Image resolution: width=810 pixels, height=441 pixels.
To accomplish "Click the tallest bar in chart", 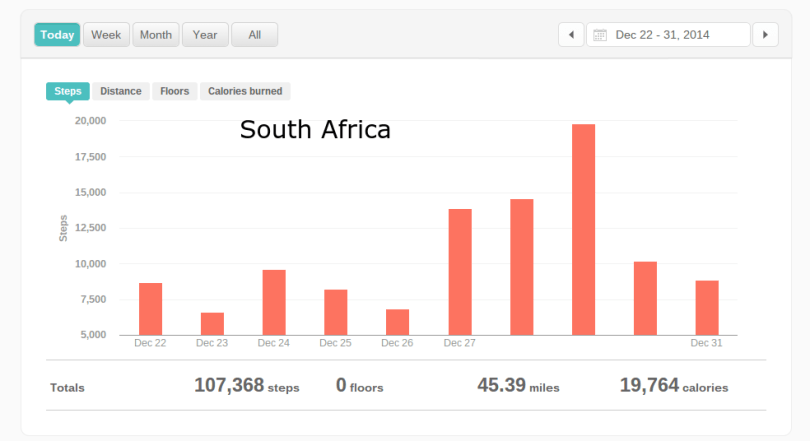I will (x=583, y=230).
